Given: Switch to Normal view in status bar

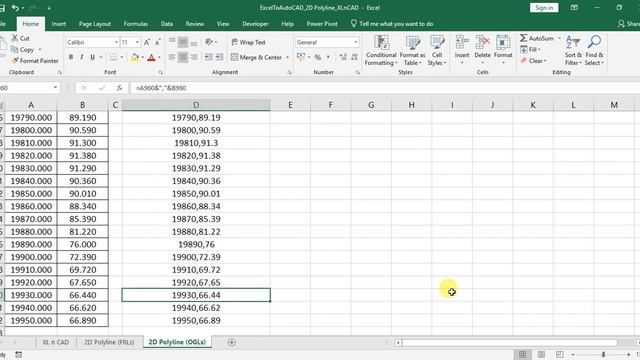Looking at the screenshot, I should pos(522,354).
